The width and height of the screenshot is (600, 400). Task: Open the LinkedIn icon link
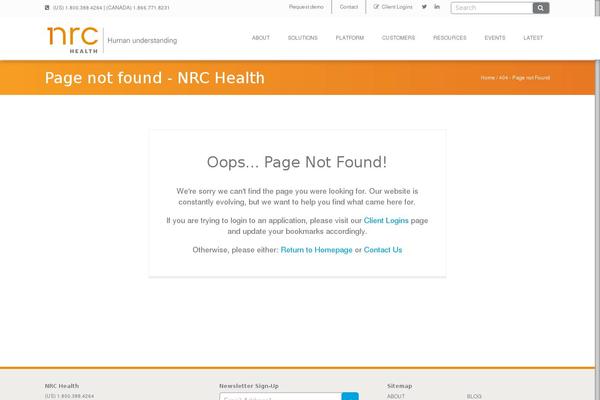pos(437,7)
